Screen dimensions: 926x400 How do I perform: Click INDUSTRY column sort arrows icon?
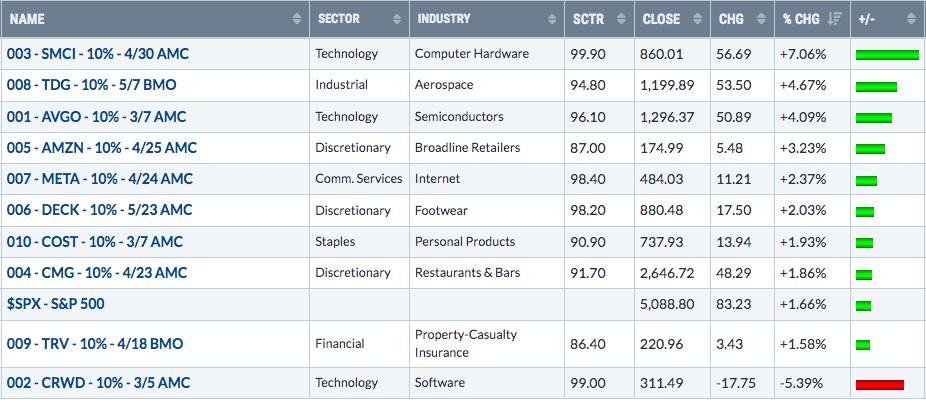tap(552, 19)
